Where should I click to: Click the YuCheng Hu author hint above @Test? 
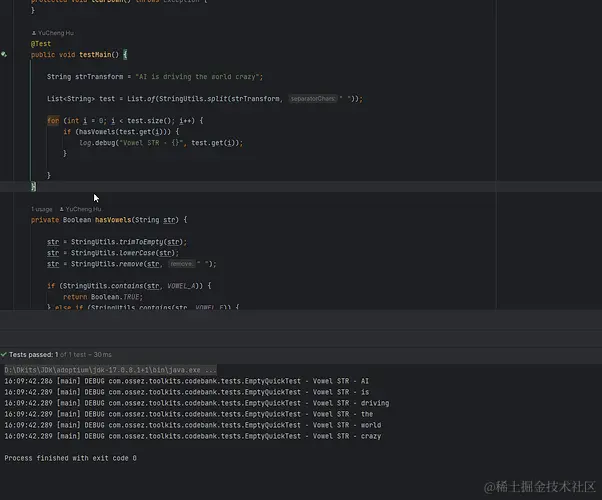tap(53, 33)
